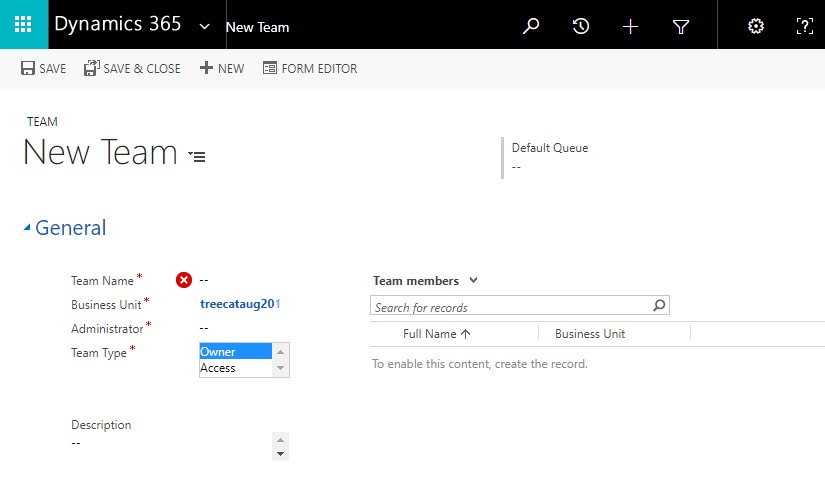The image size is (825, 485).
Task: Open the treecataug201 business unit link
Action: click(240, 304)
